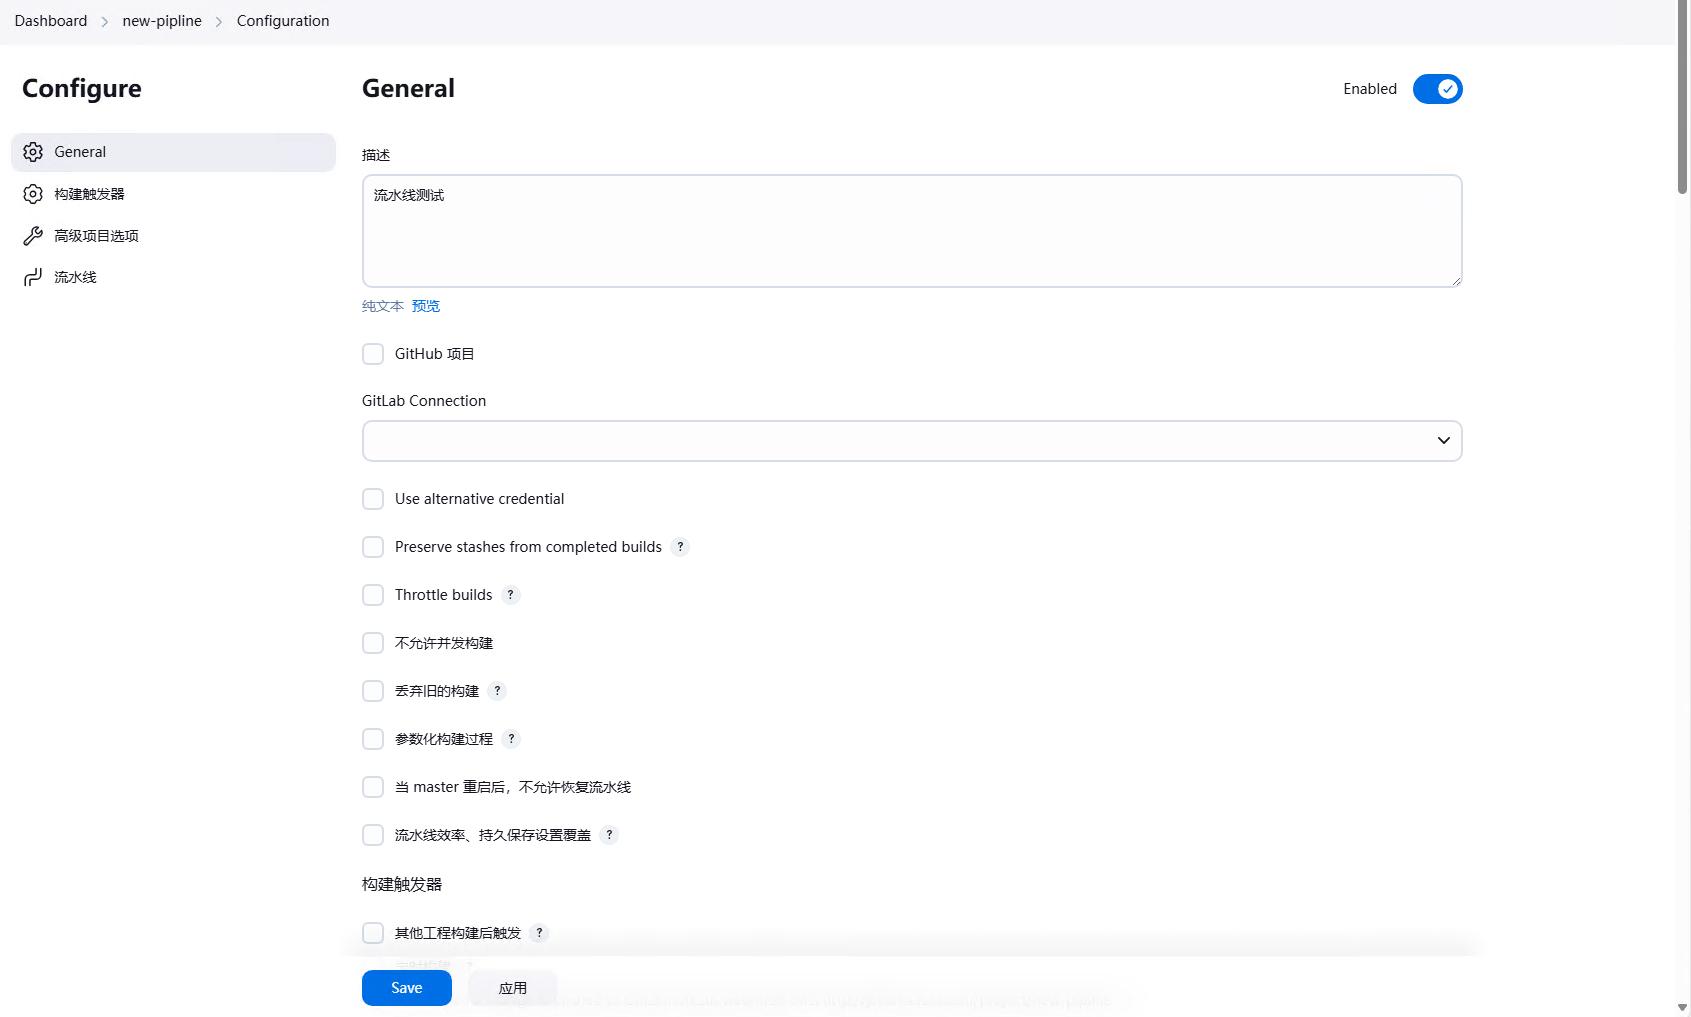Go to 流水线 section in sidebar
Screen dimensions: 1691x1017
click(x=173, y=277)
